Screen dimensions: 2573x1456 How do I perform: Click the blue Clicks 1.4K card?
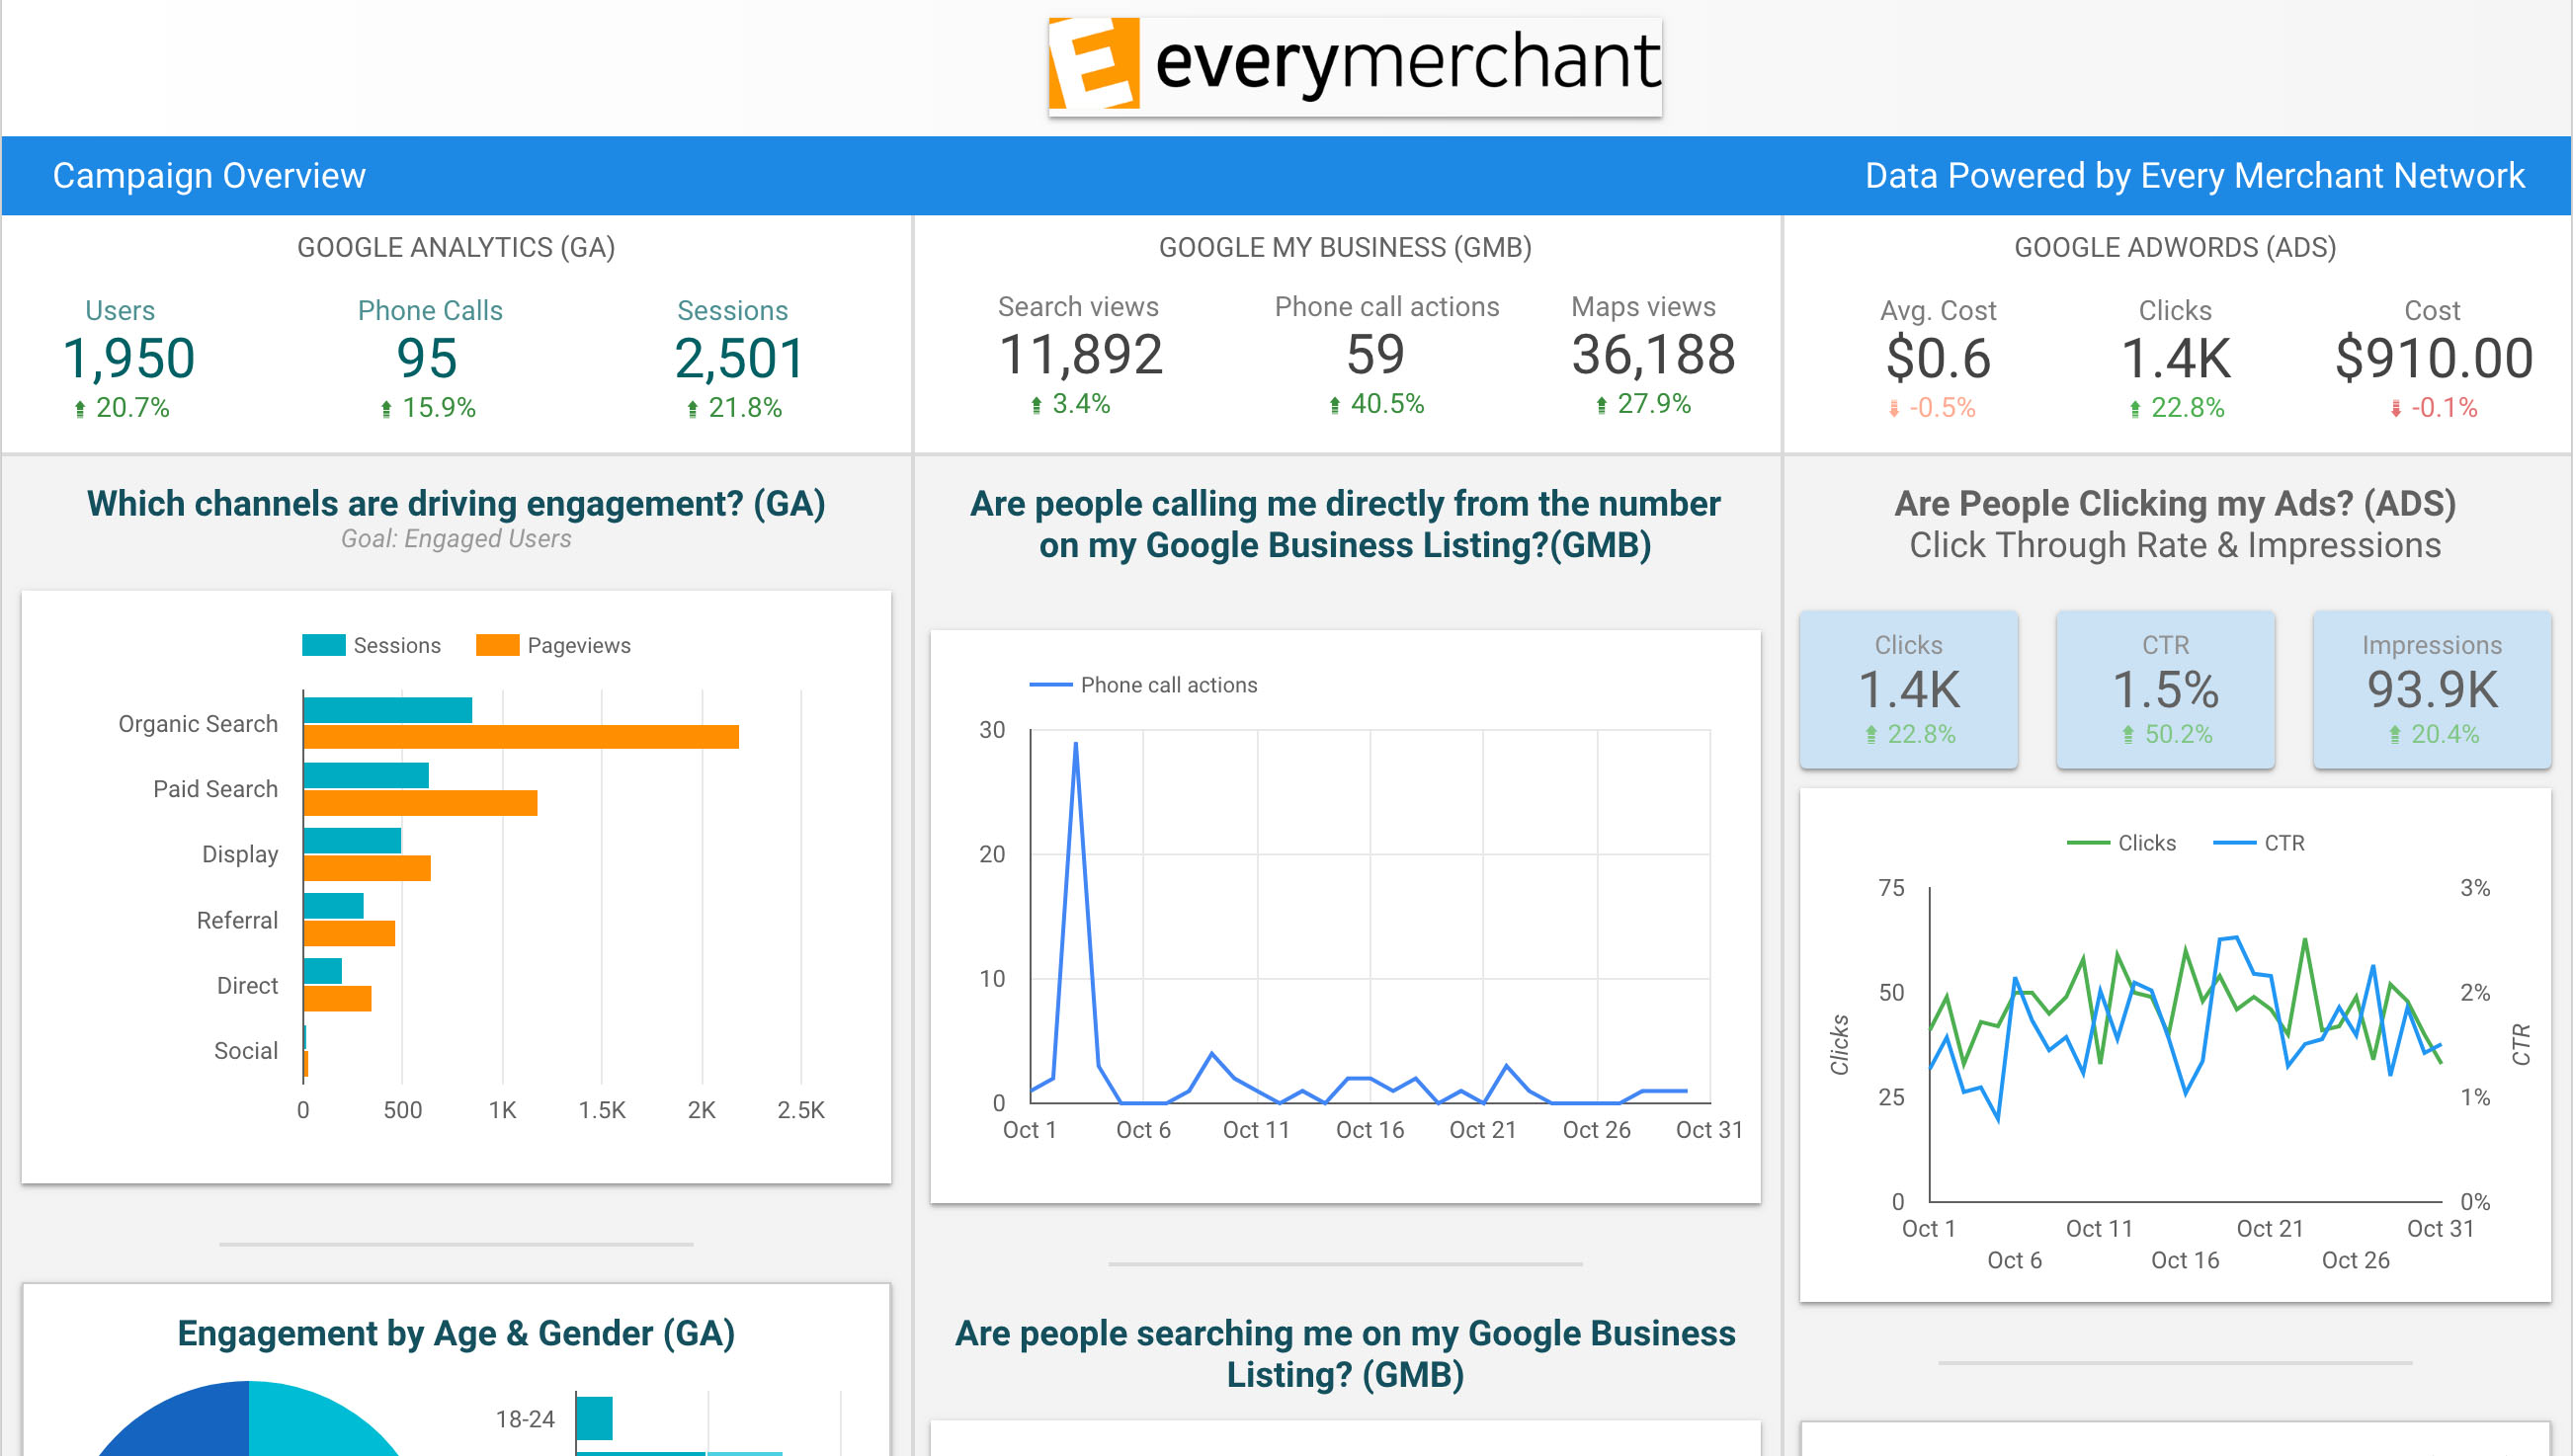1908,690
